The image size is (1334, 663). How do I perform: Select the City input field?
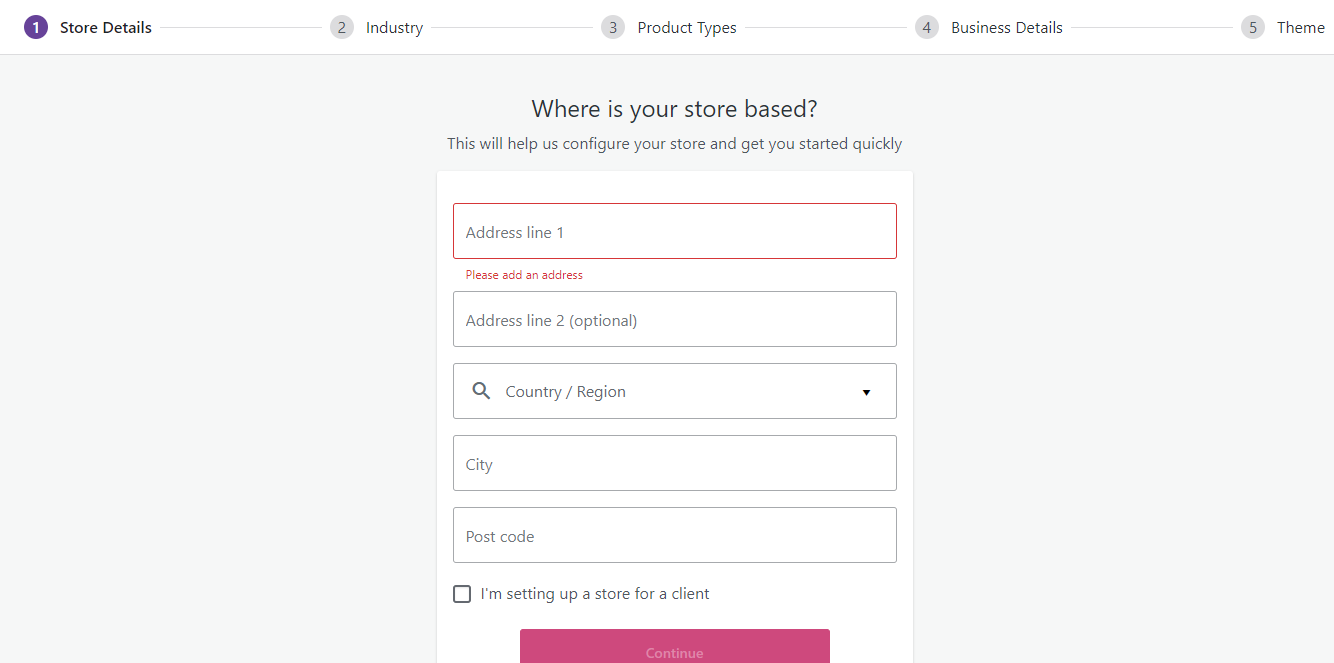click(x=674, y=464)
